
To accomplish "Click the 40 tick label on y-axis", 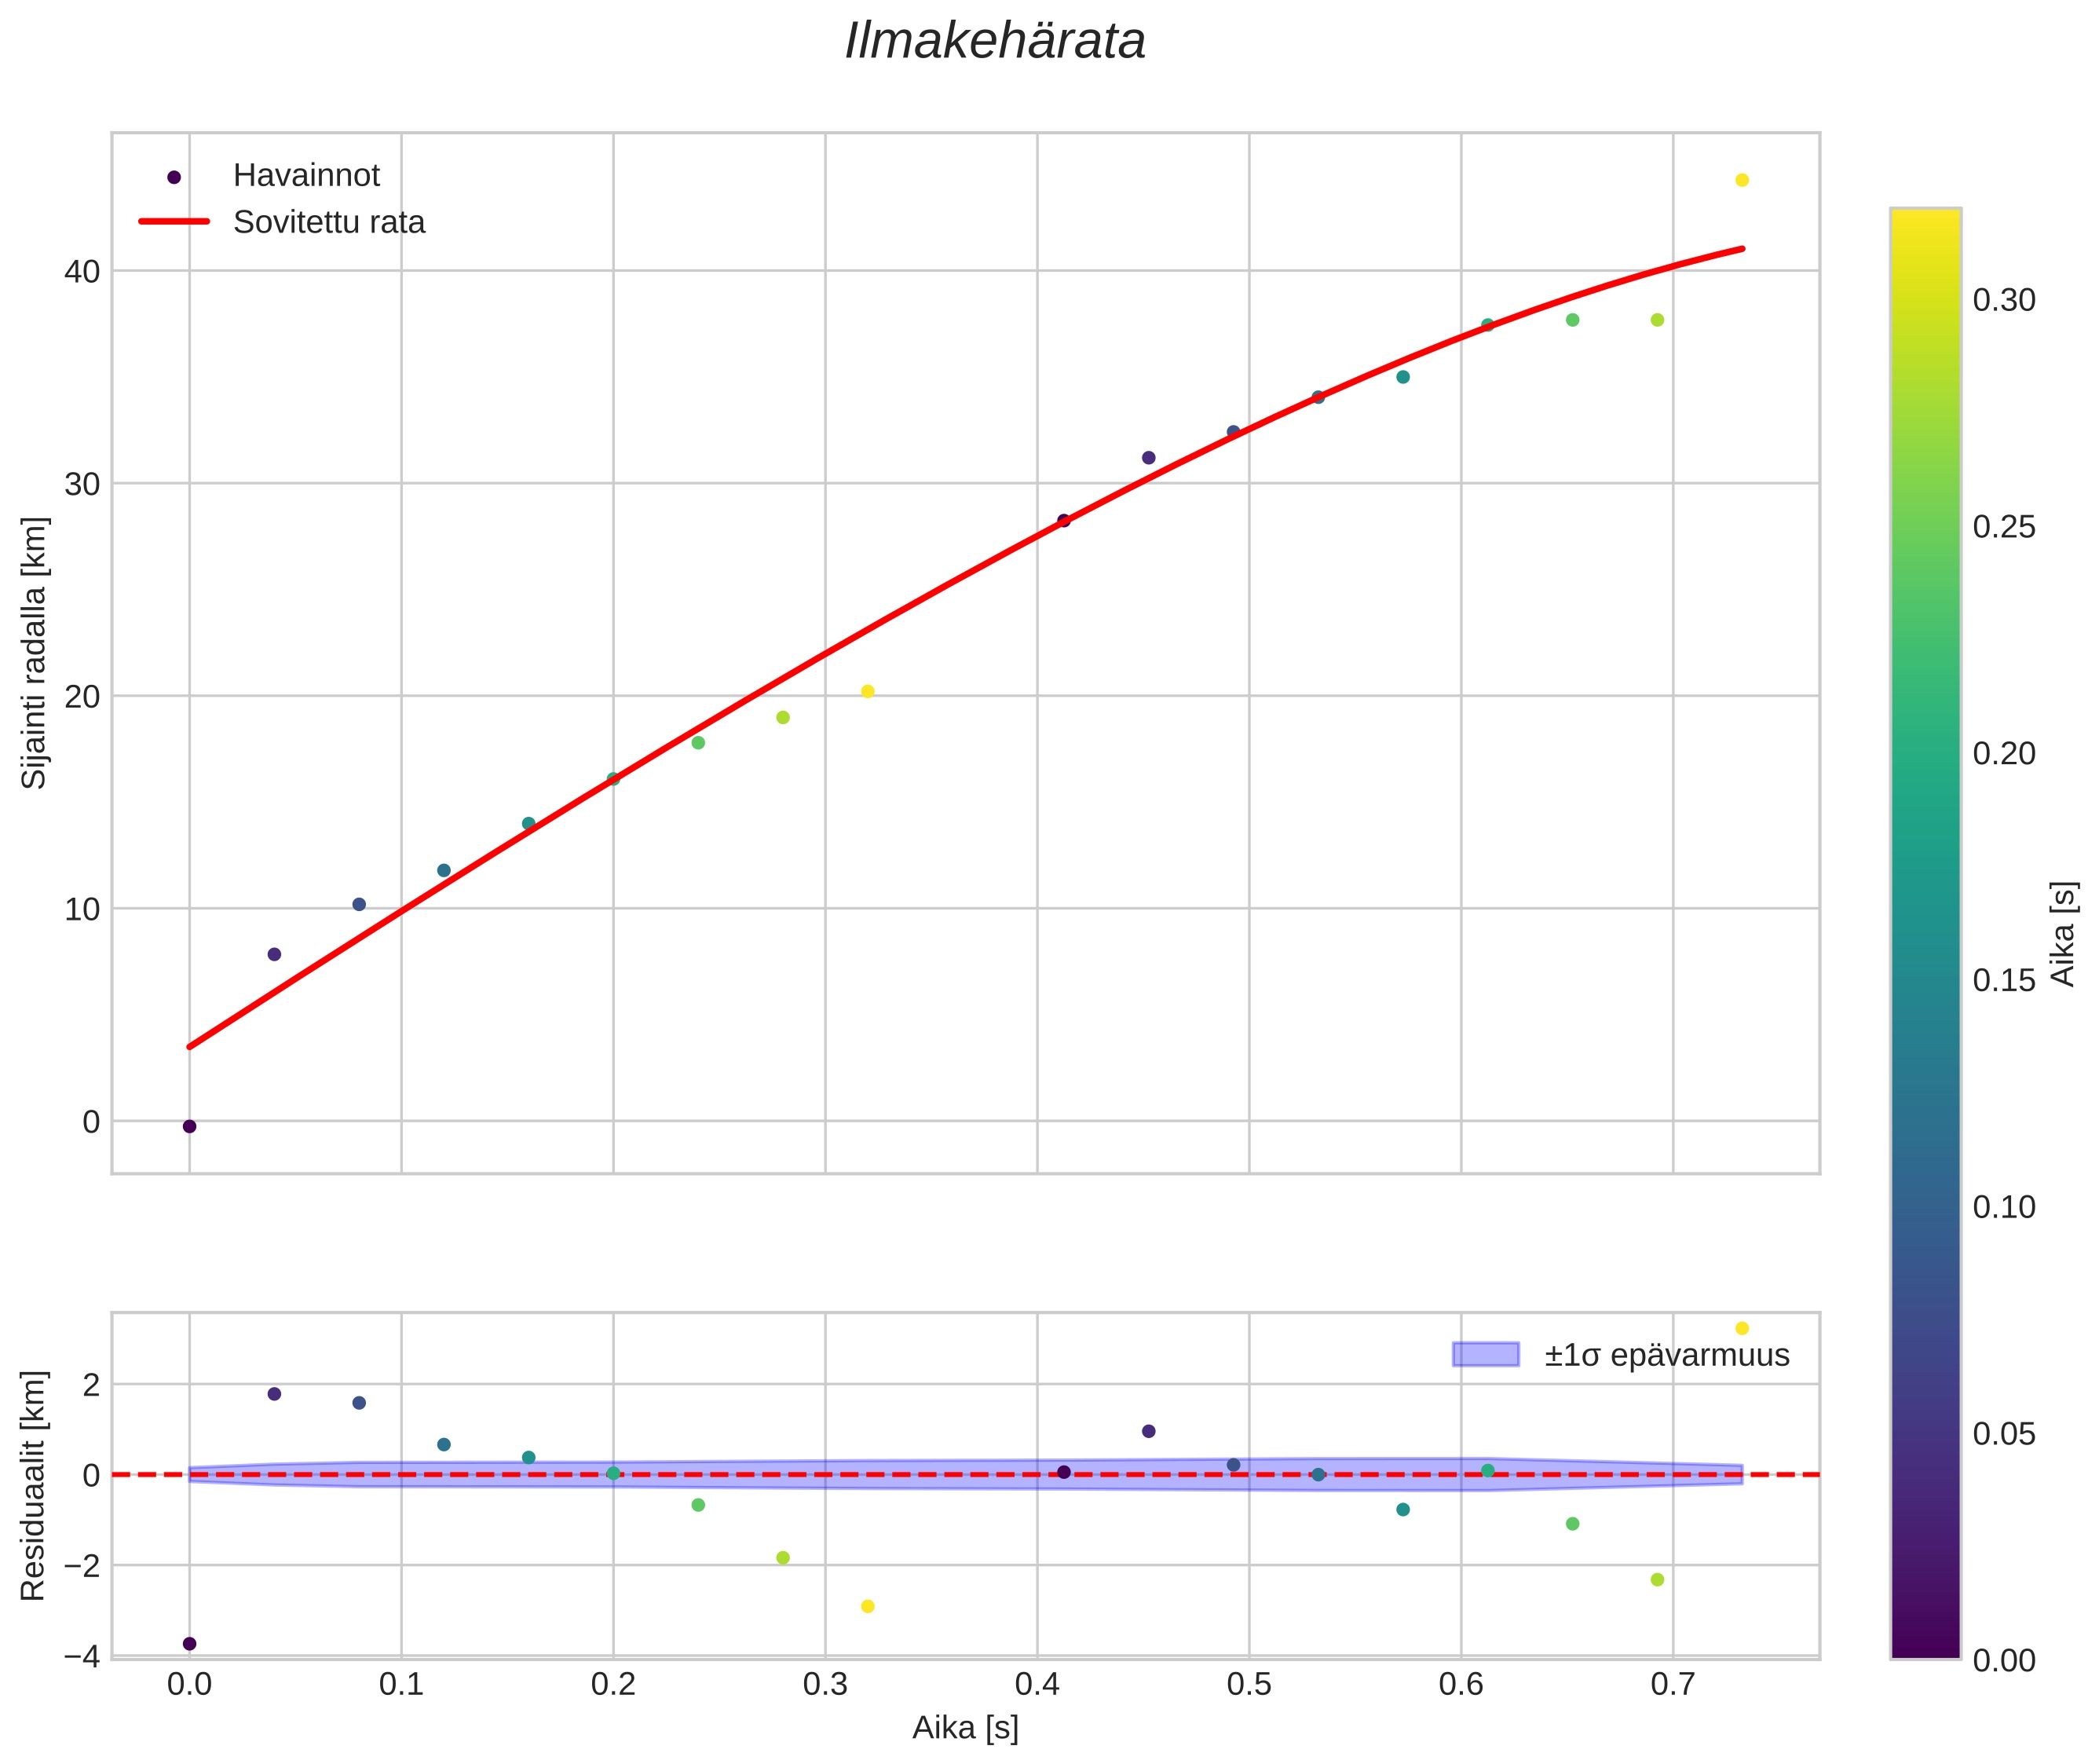I will (x=82, y=271).
